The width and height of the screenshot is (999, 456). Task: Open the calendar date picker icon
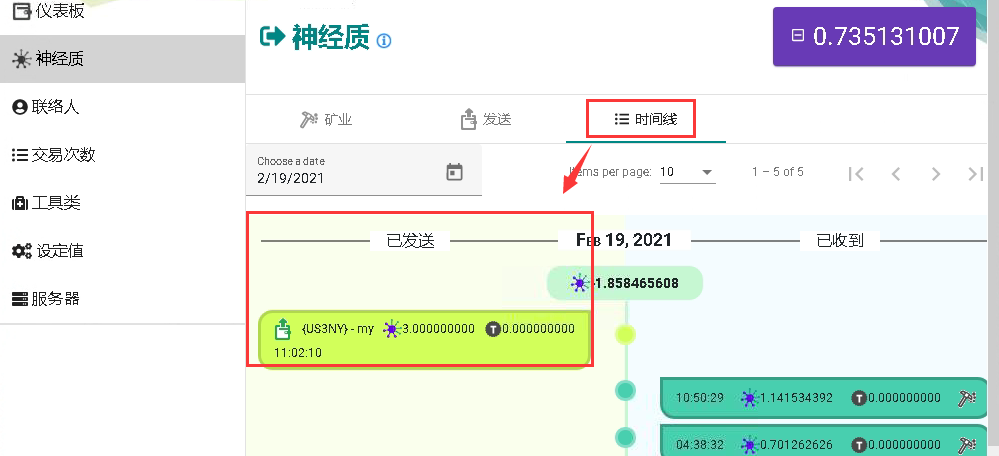[454, 172]
